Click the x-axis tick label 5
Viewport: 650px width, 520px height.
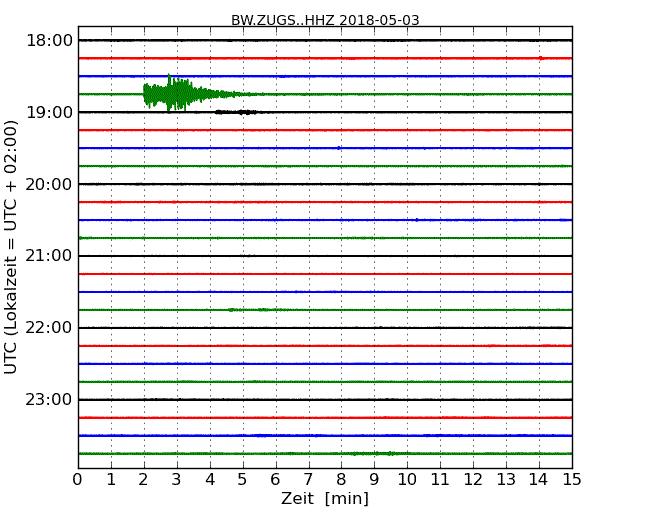coord(243,479)
